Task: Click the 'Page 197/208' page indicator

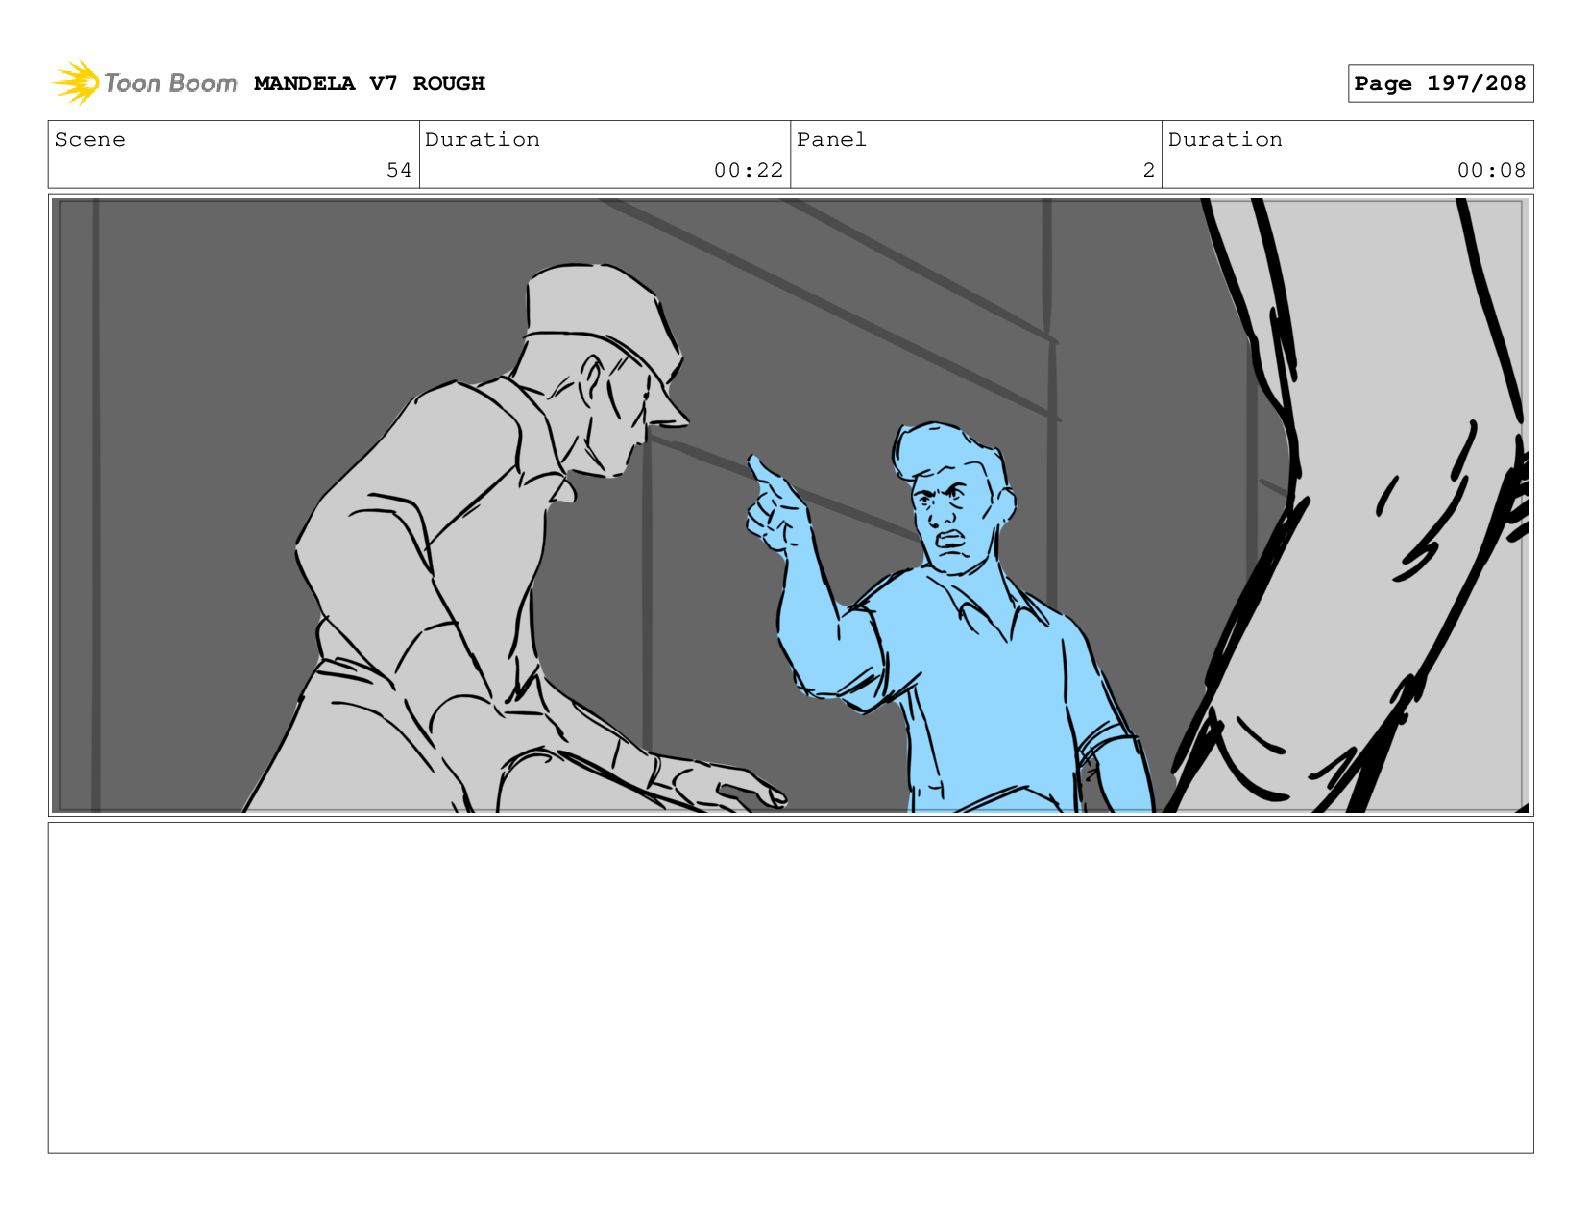Action: pyautogui.click(x=1440, y=84)
